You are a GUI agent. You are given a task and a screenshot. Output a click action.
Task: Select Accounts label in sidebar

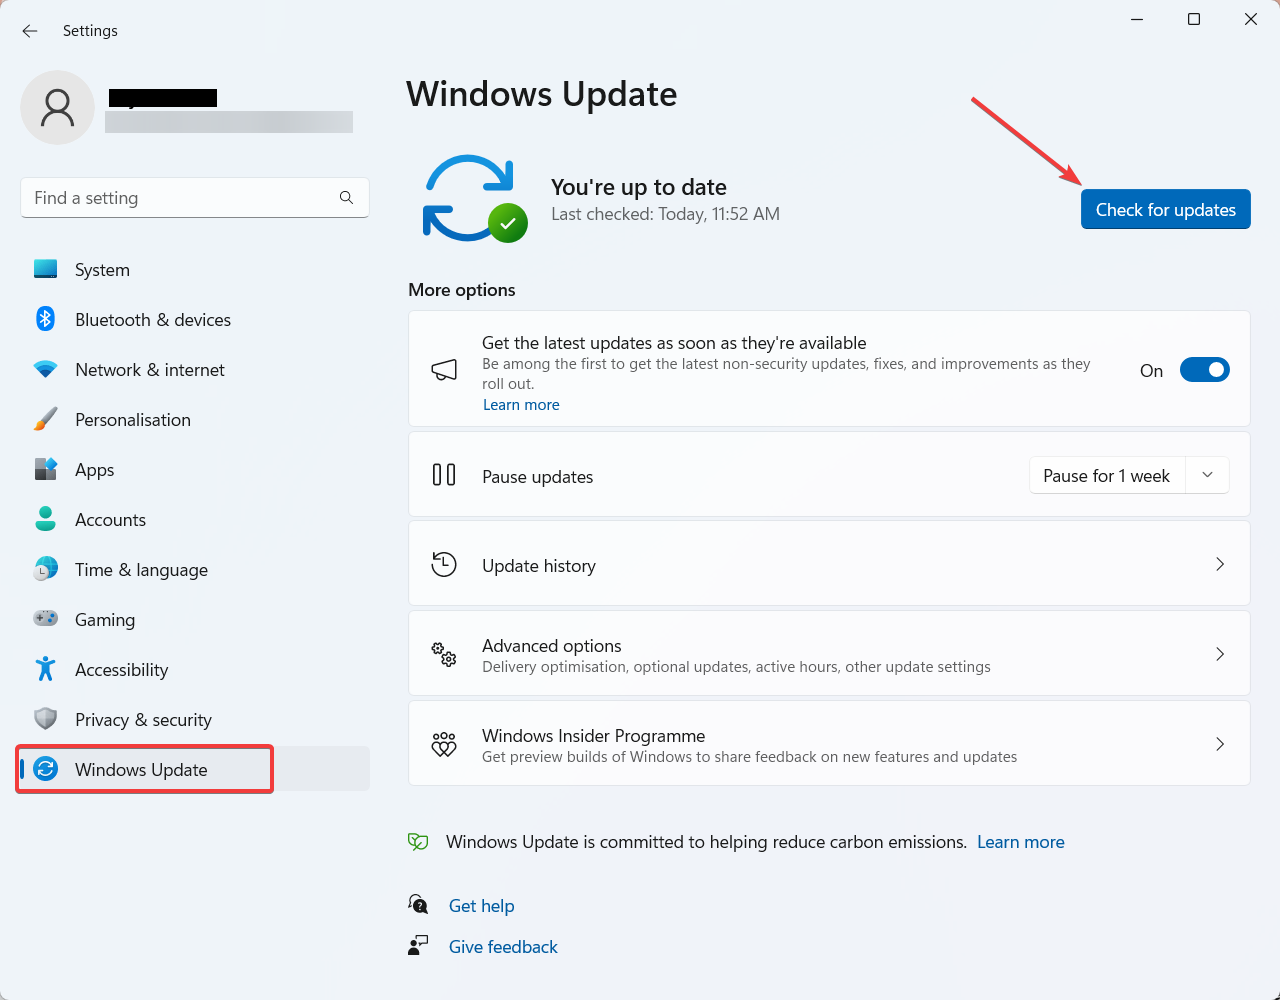point(110,520)
